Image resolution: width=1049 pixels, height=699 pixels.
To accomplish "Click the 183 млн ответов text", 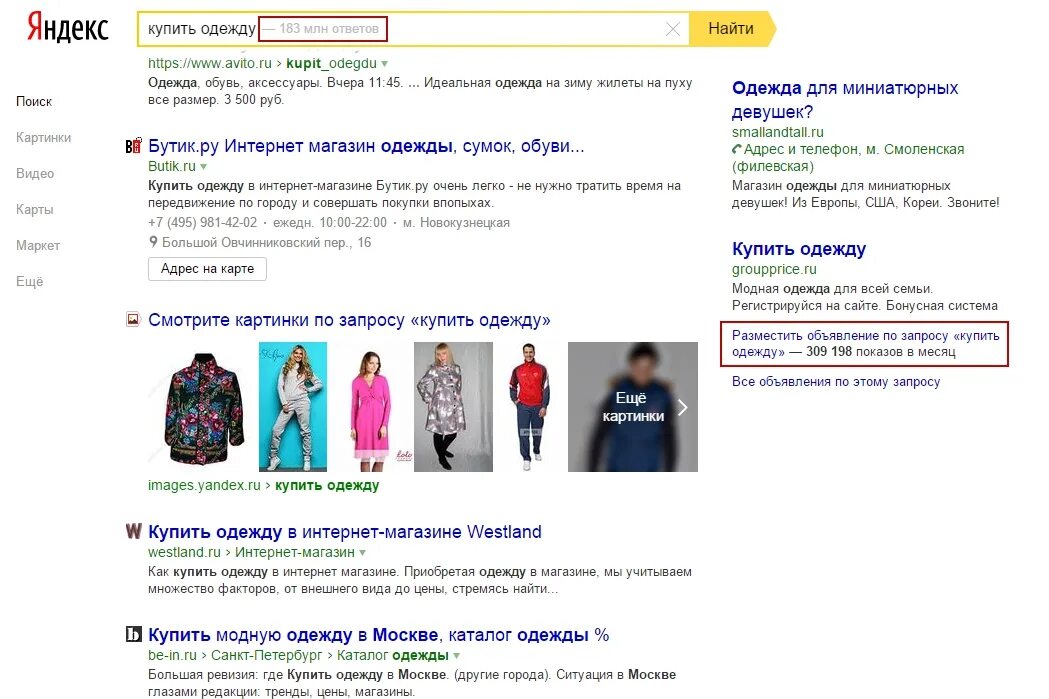I will pos(329,29).
